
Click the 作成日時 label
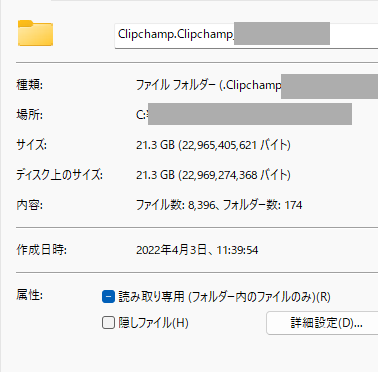[42, 250]
